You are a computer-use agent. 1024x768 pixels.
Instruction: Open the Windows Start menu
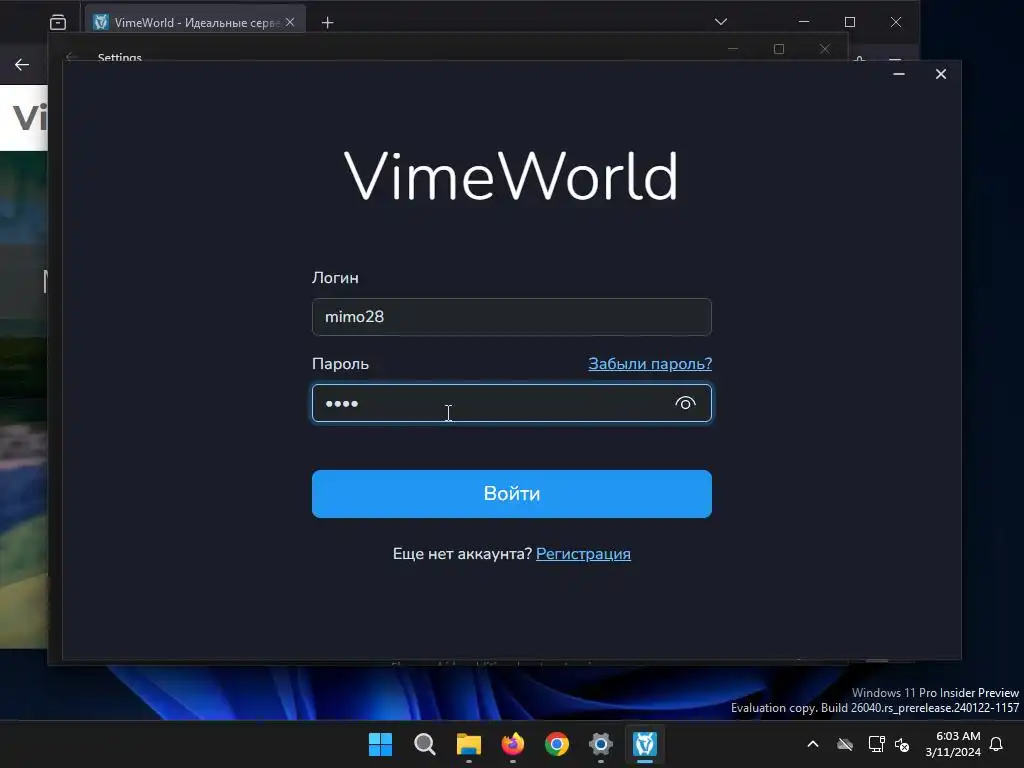380,744
